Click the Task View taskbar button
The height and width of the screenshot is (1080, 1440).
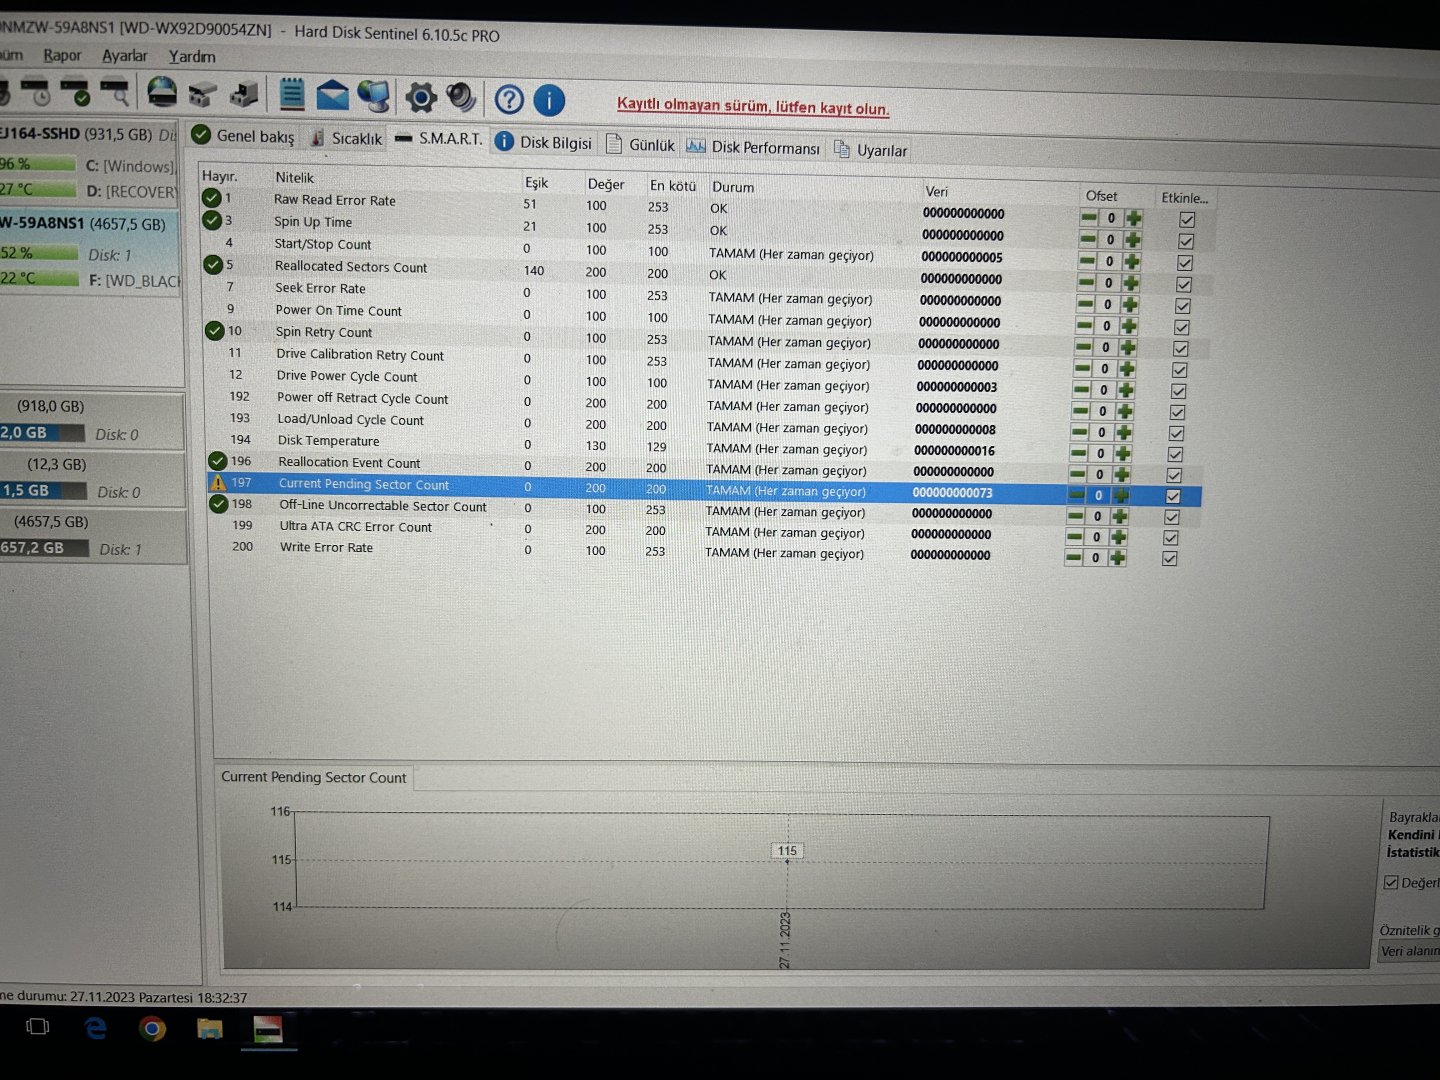pyautogui.click(x=38, y=1027)
